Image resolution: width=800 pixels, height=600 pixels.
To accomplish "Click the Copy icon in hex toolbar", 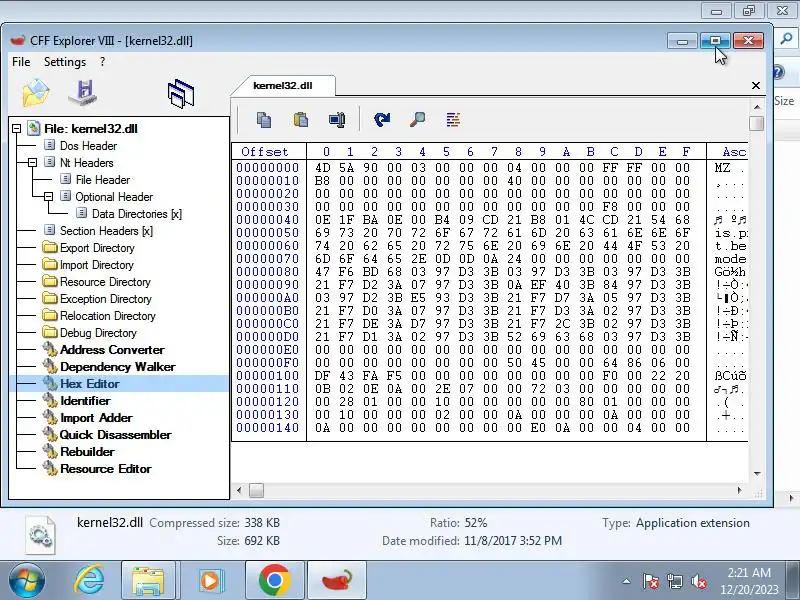I will [264, 120].
